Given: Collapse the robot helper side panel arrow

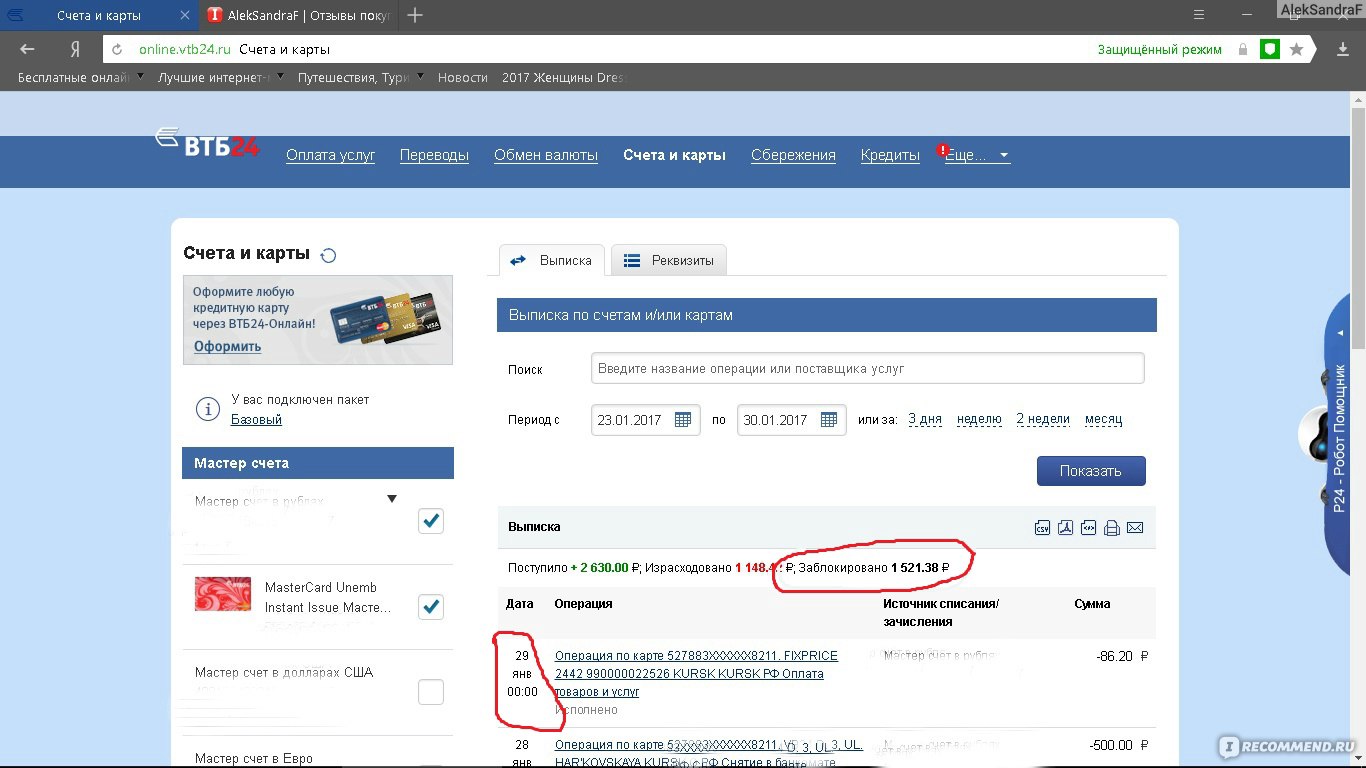Looking at the screenshot, I should click(1341, 332).
